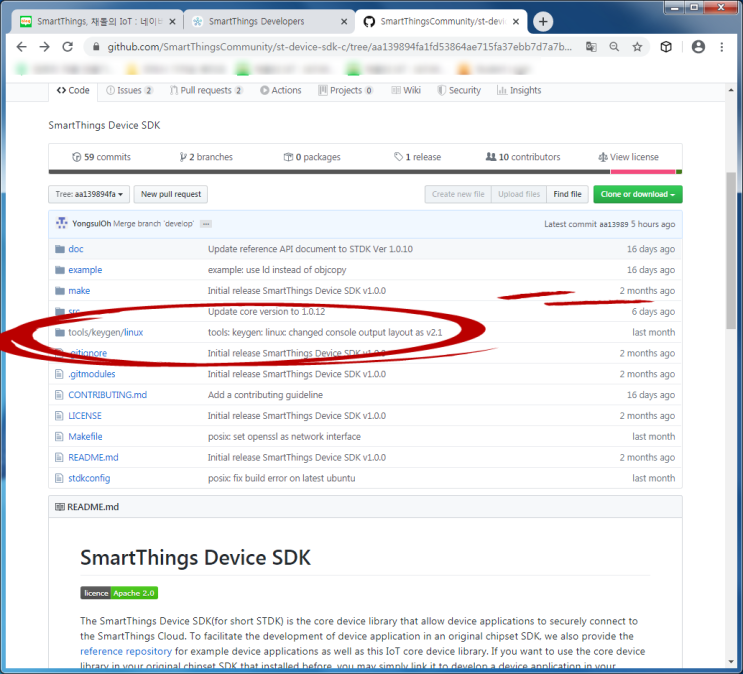Reload the GitHub page
This screenshot has width=743, height=674.
68,46
